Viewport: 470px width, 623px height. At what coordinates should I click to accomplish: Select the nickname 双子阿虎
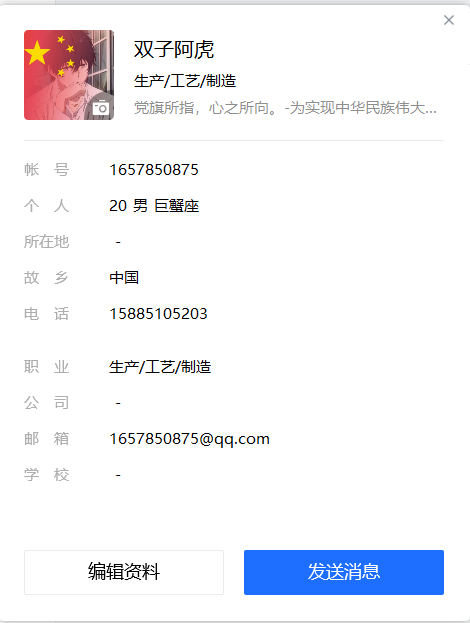pos(174,50)
